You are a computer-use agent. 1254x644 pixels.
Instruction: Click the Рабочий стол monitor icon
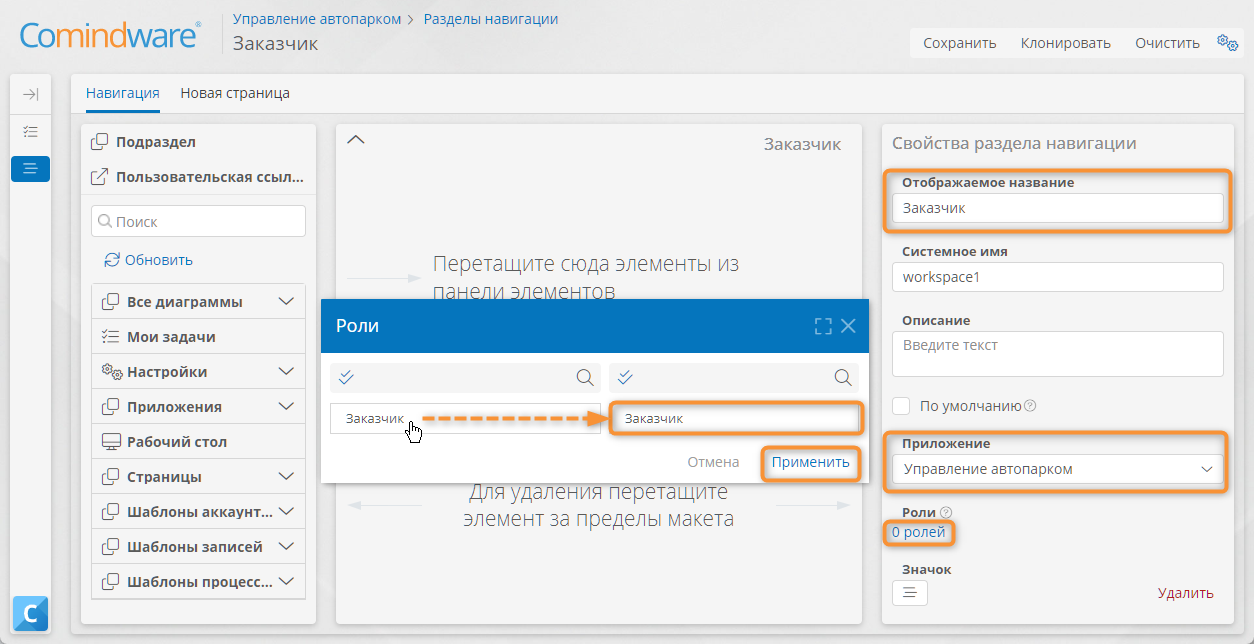(x=111, y=442)
